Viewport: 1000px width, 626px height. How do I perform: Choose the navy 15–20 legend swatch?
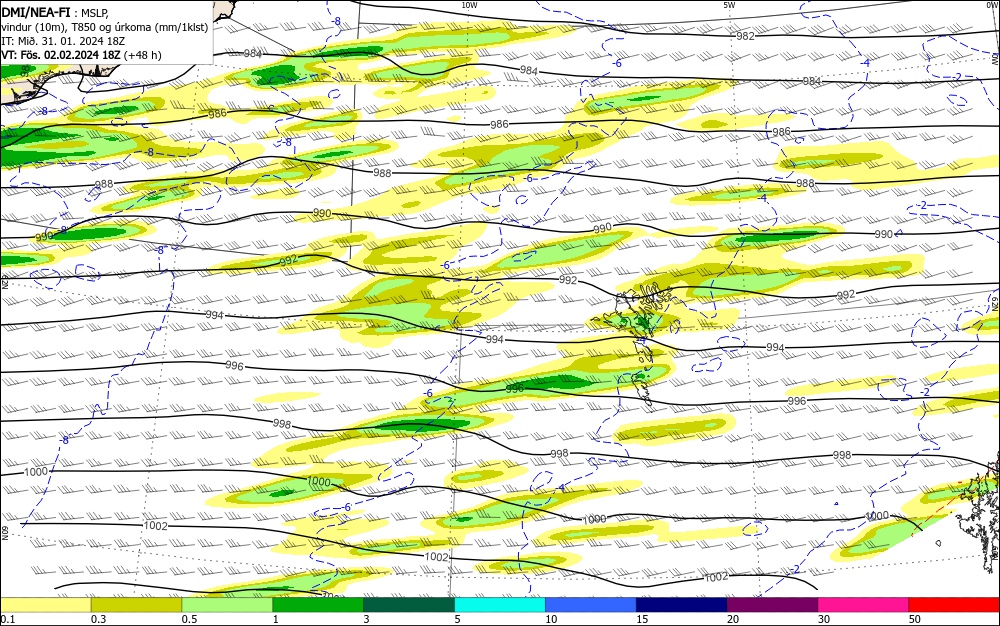click(x=682, y=605)
